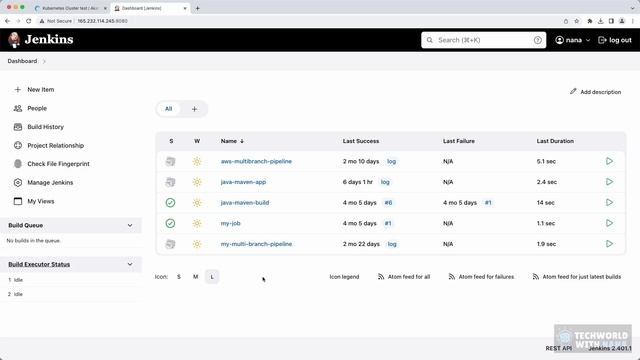Run build for my-job
Image resolution: width=640 pixels, height=360 pixels.
pos(609,223)
